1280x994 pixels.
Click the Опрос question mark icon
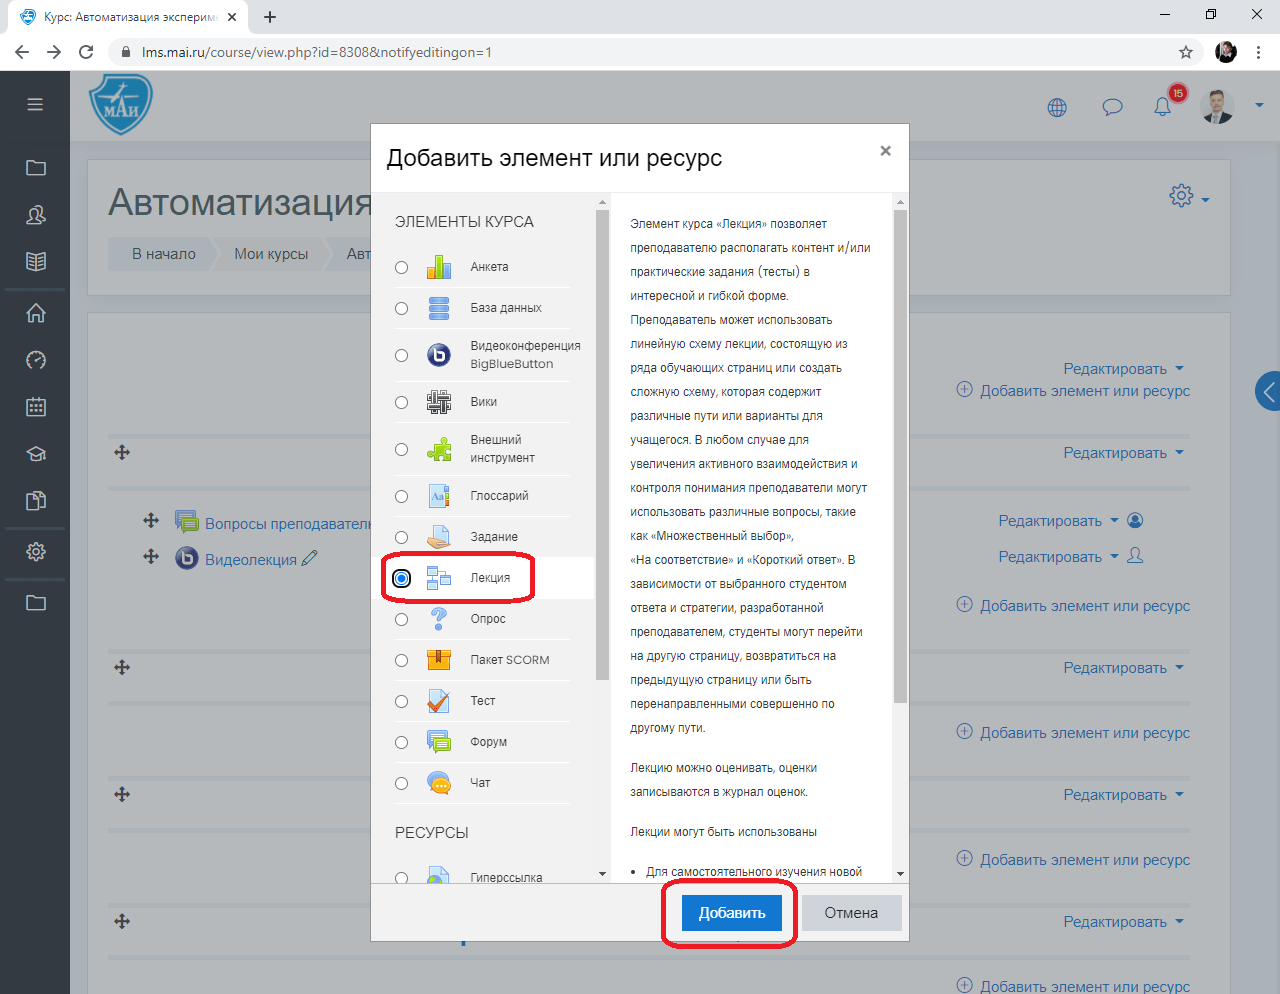[439, 619]
